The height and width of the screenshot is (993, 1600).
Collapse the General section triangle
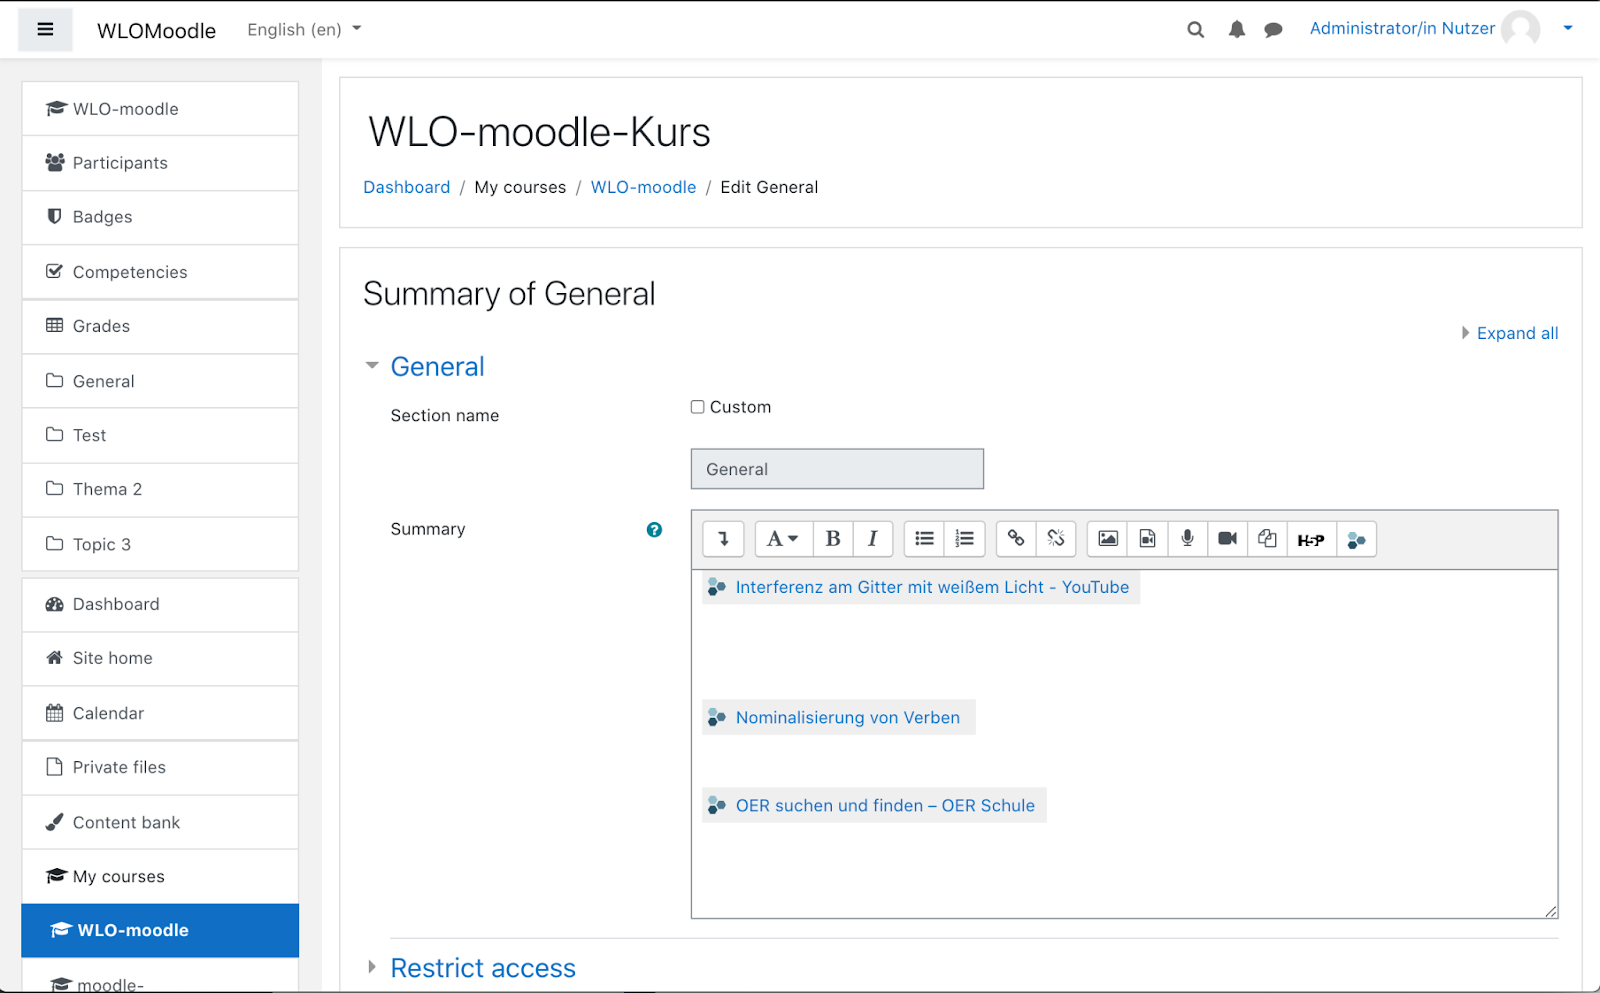click(372, 366)
